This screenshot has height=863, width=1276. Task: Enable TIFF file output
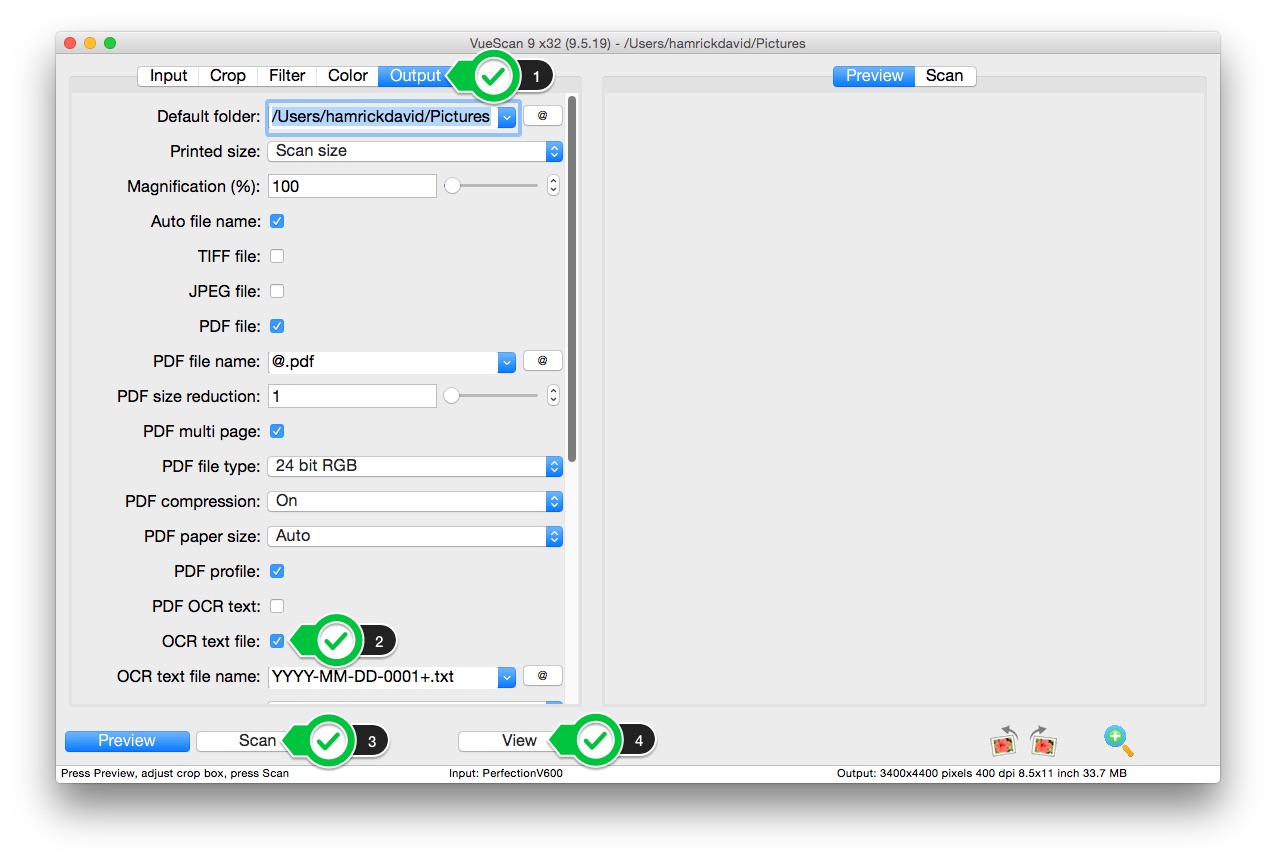pos(276,256)
